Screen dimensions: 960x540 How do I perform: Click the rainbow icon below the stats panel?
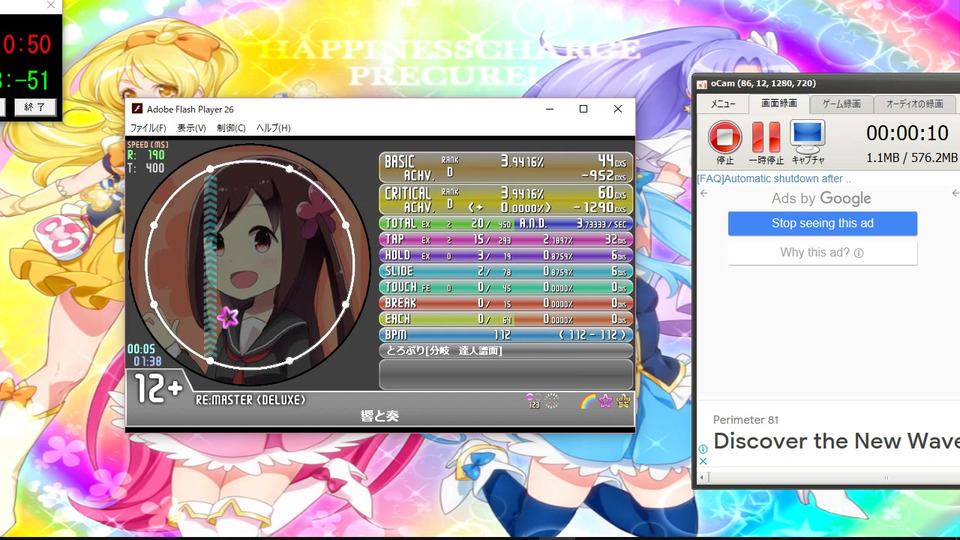click(x=588, y=401)
